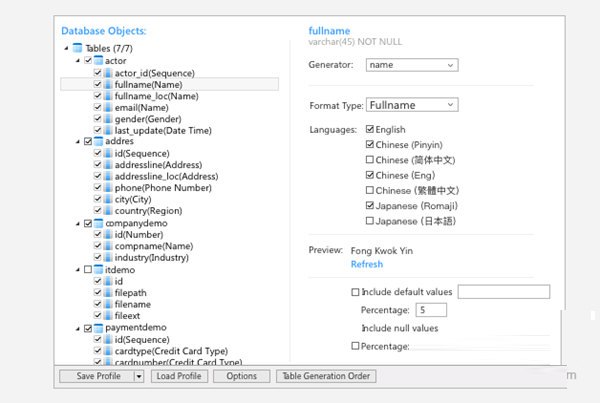This screenshot has width=600, height=403.
Task: Collapse the itdemo table node
Action: 78,270
